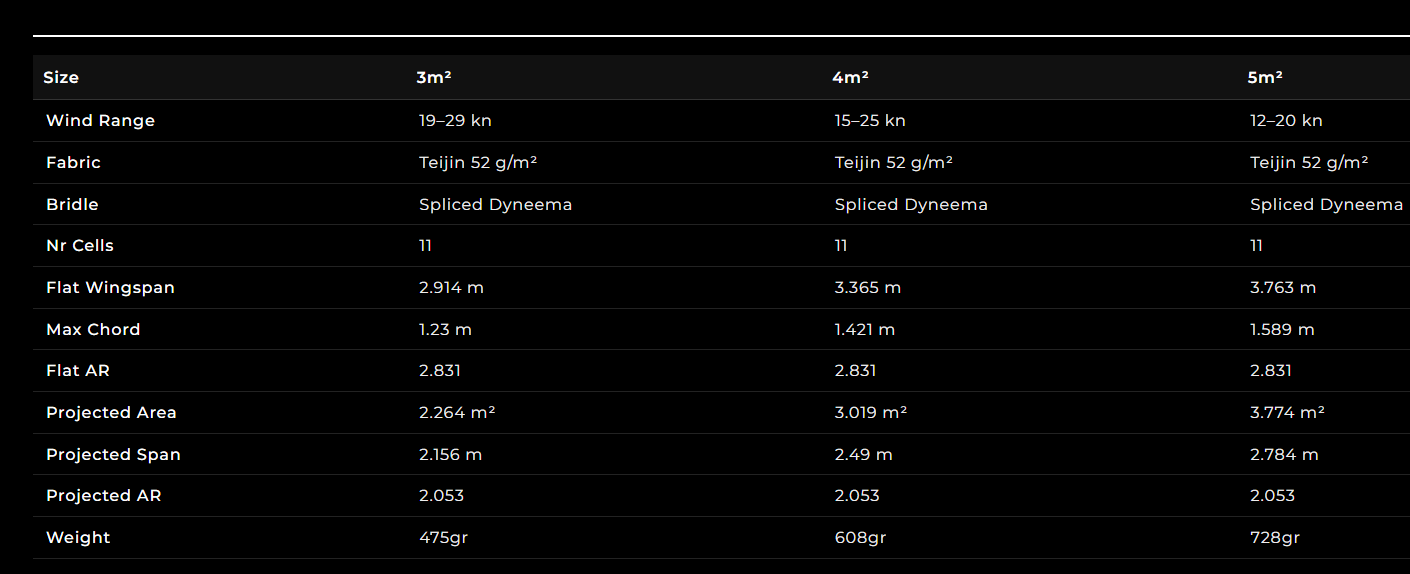Click the Fabric row label
1410x574 pixels.
pos(73,162)
